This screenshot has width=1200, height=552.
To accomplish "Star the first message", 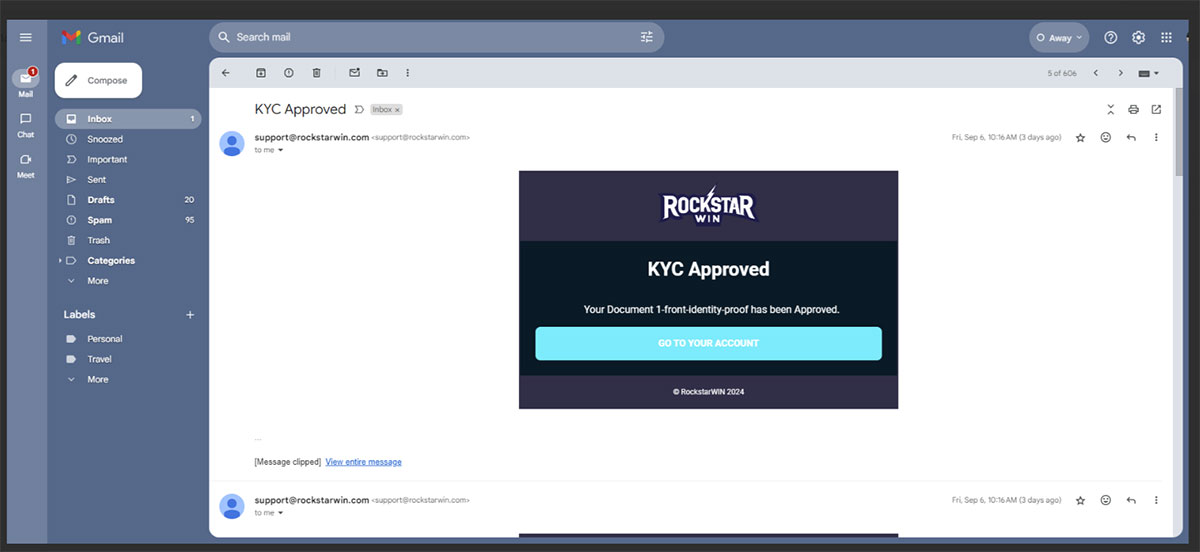I will [x=1080, y=138].
